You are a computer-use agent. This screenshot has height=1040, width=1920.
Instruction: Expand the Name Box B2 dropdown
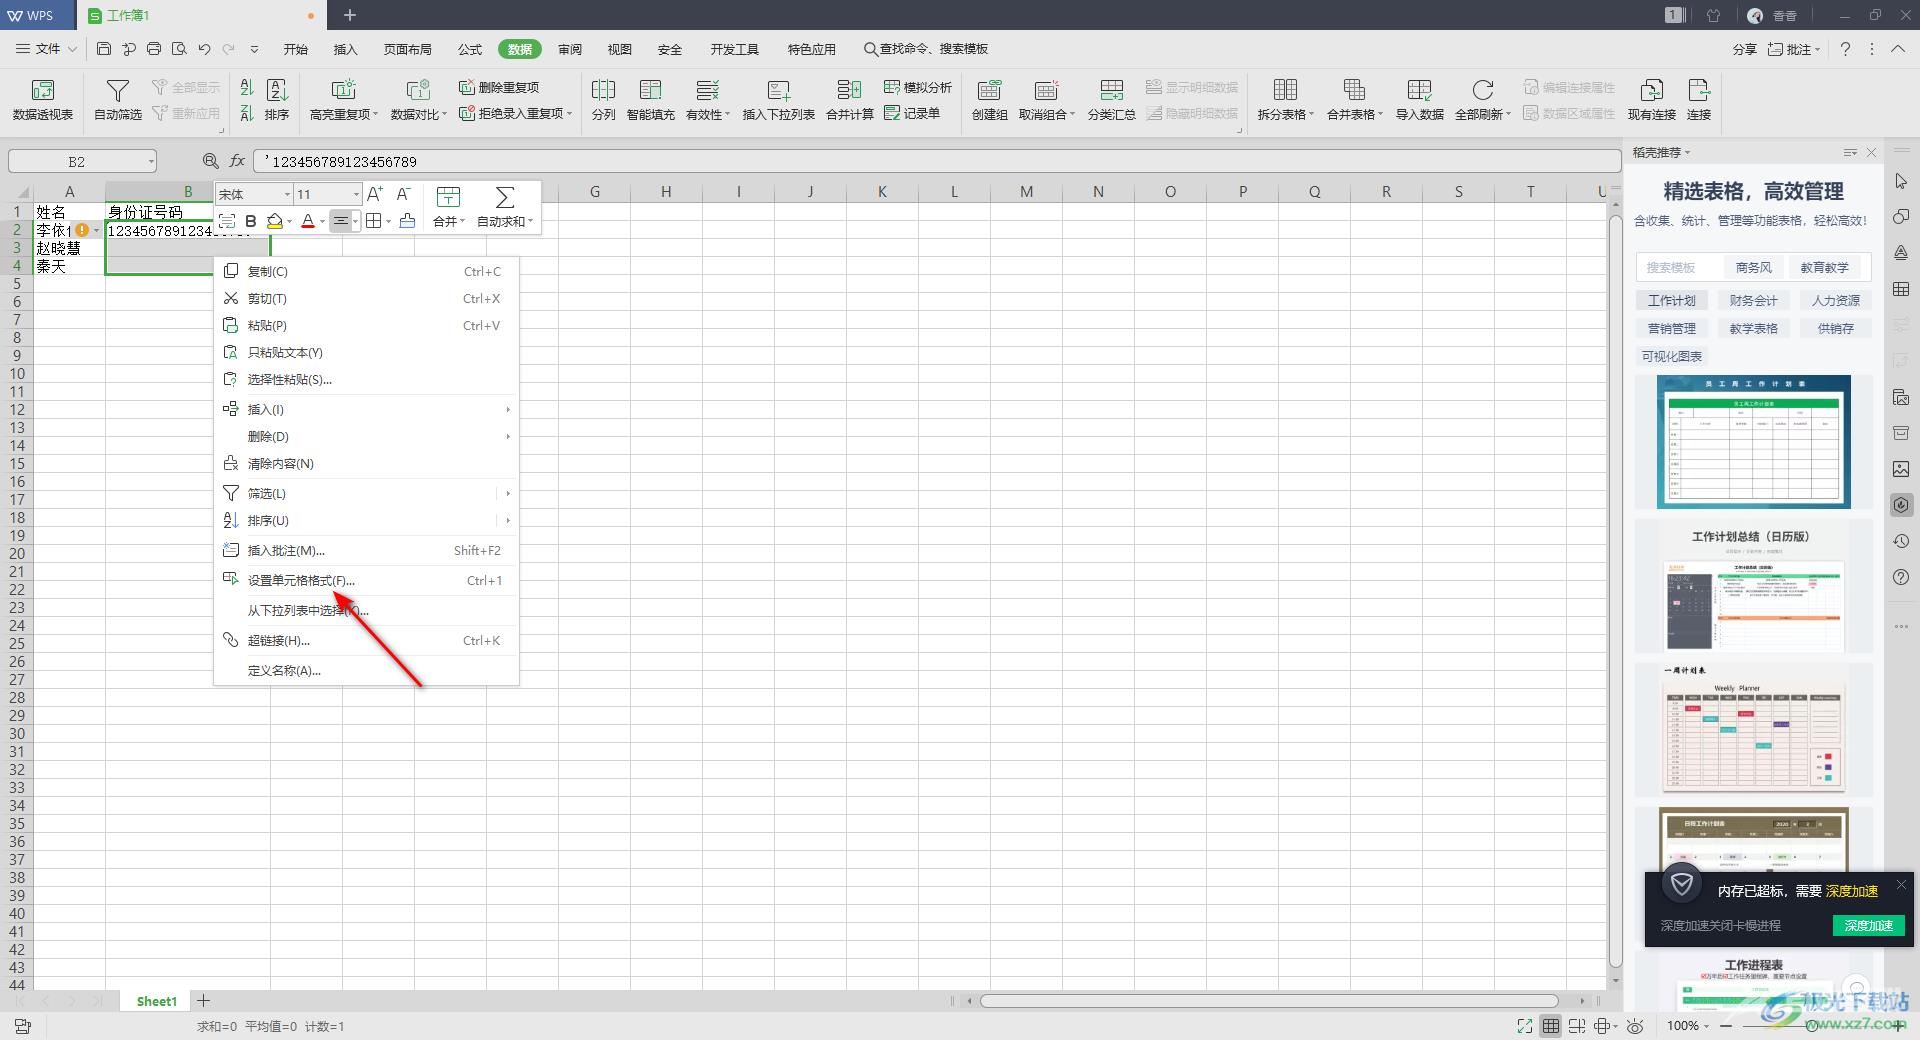151,161
